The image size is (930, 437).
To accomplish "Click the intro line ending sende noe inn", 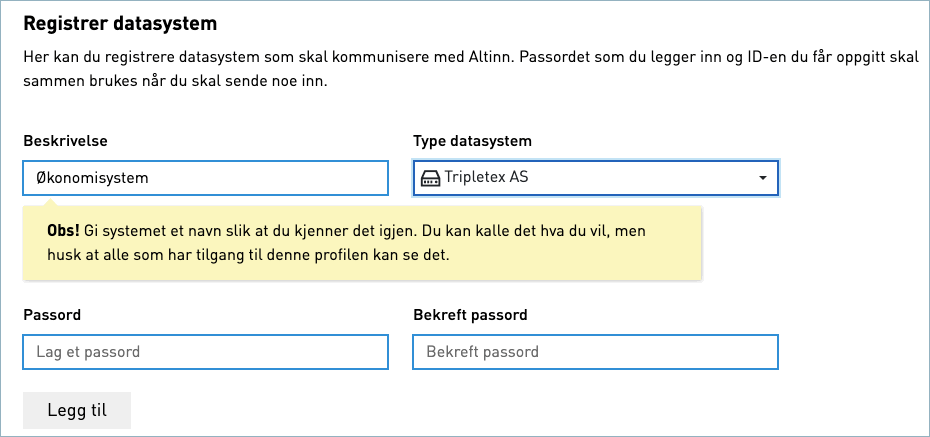I will pyautogui.click(x=175, y=81).
